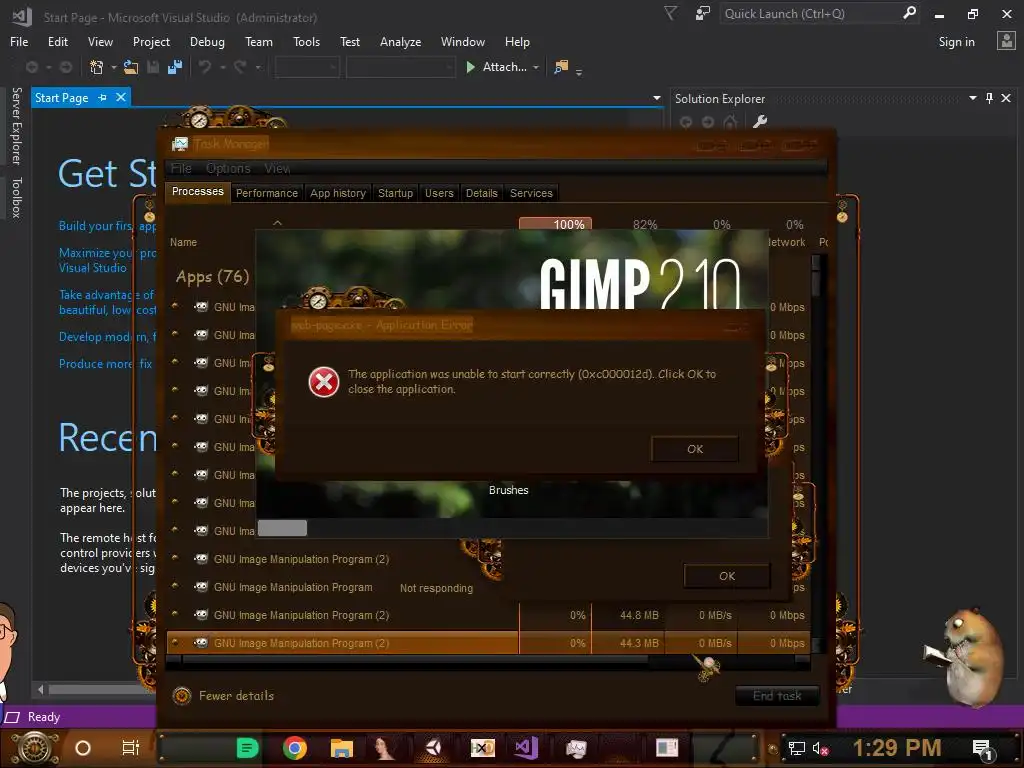Image resolution: width=1024 pixels, height=768 pixels.
Task: Click the account avatar icon beside Sign in
Action: 1006,41
